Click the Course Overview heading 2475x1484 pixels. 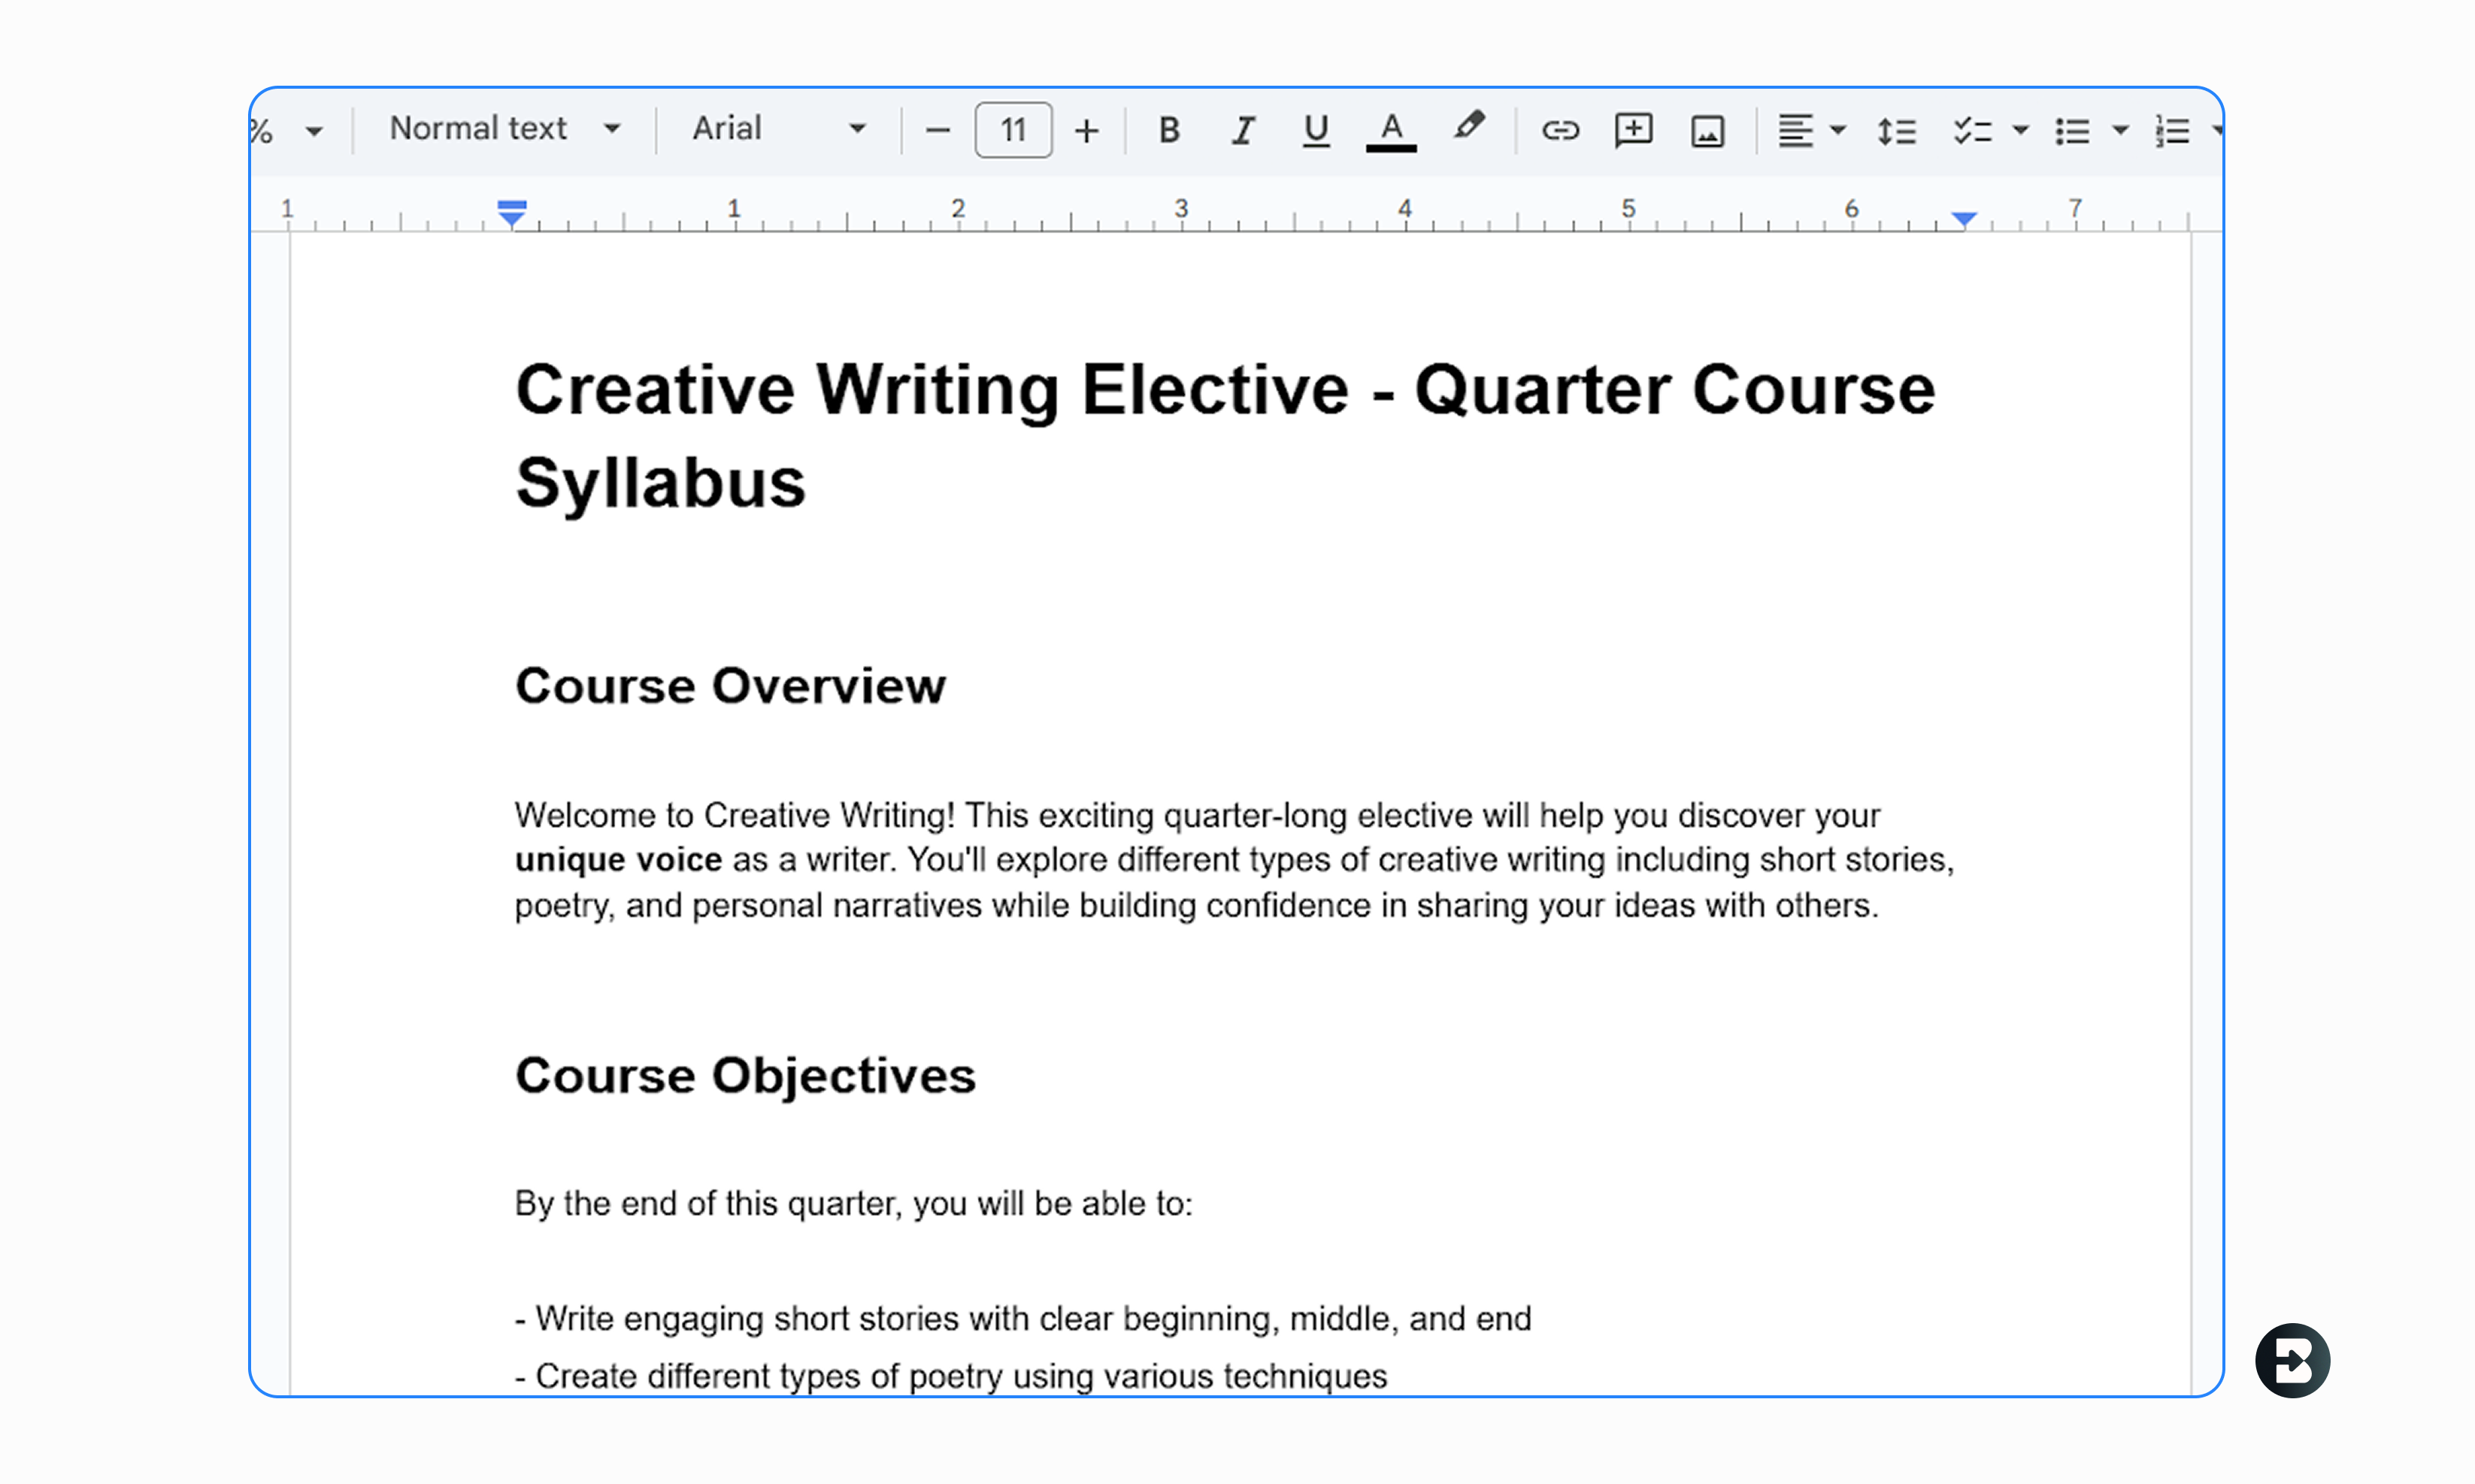click(x=730, y=686)
